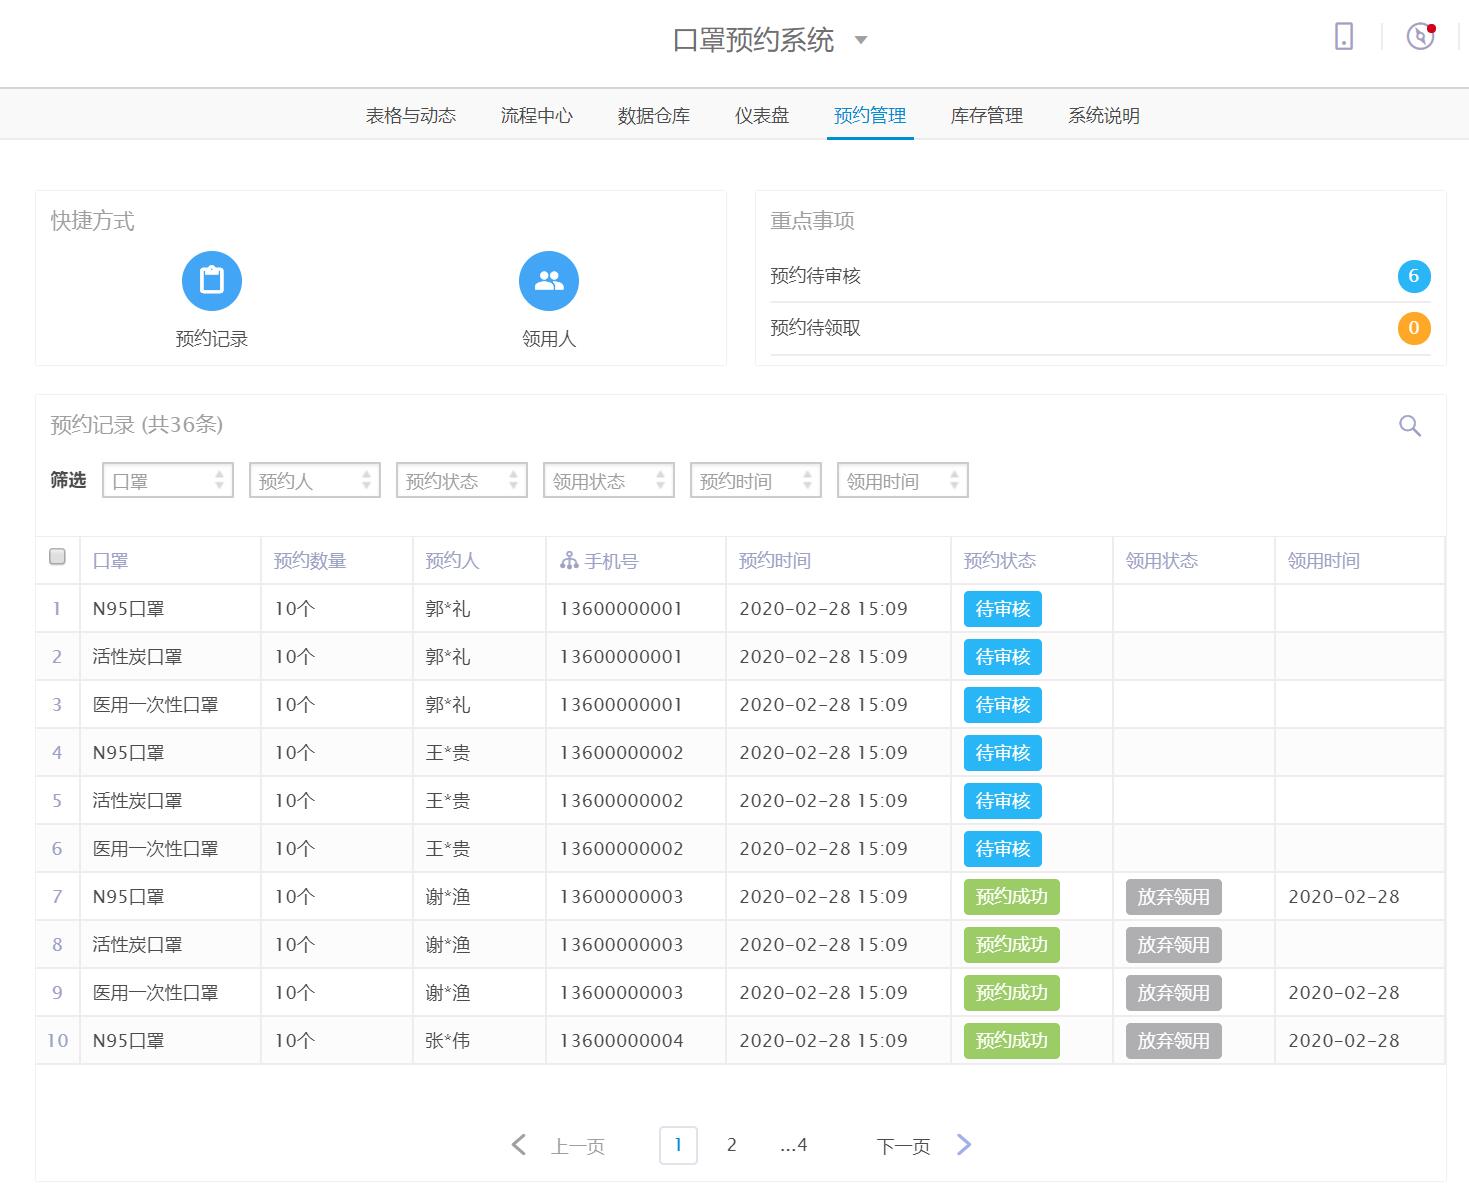Select row number 2 index cell
1469x1199 pixels.
57,657
